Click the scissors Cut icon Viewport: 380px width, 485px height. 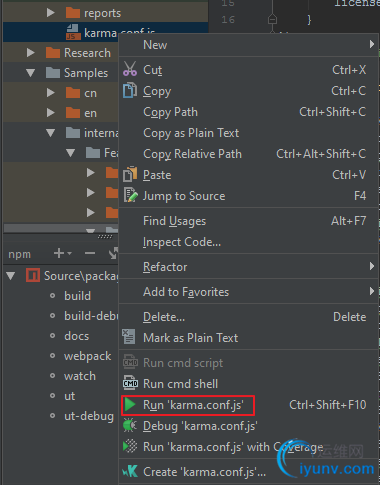(x=130, y=69)
